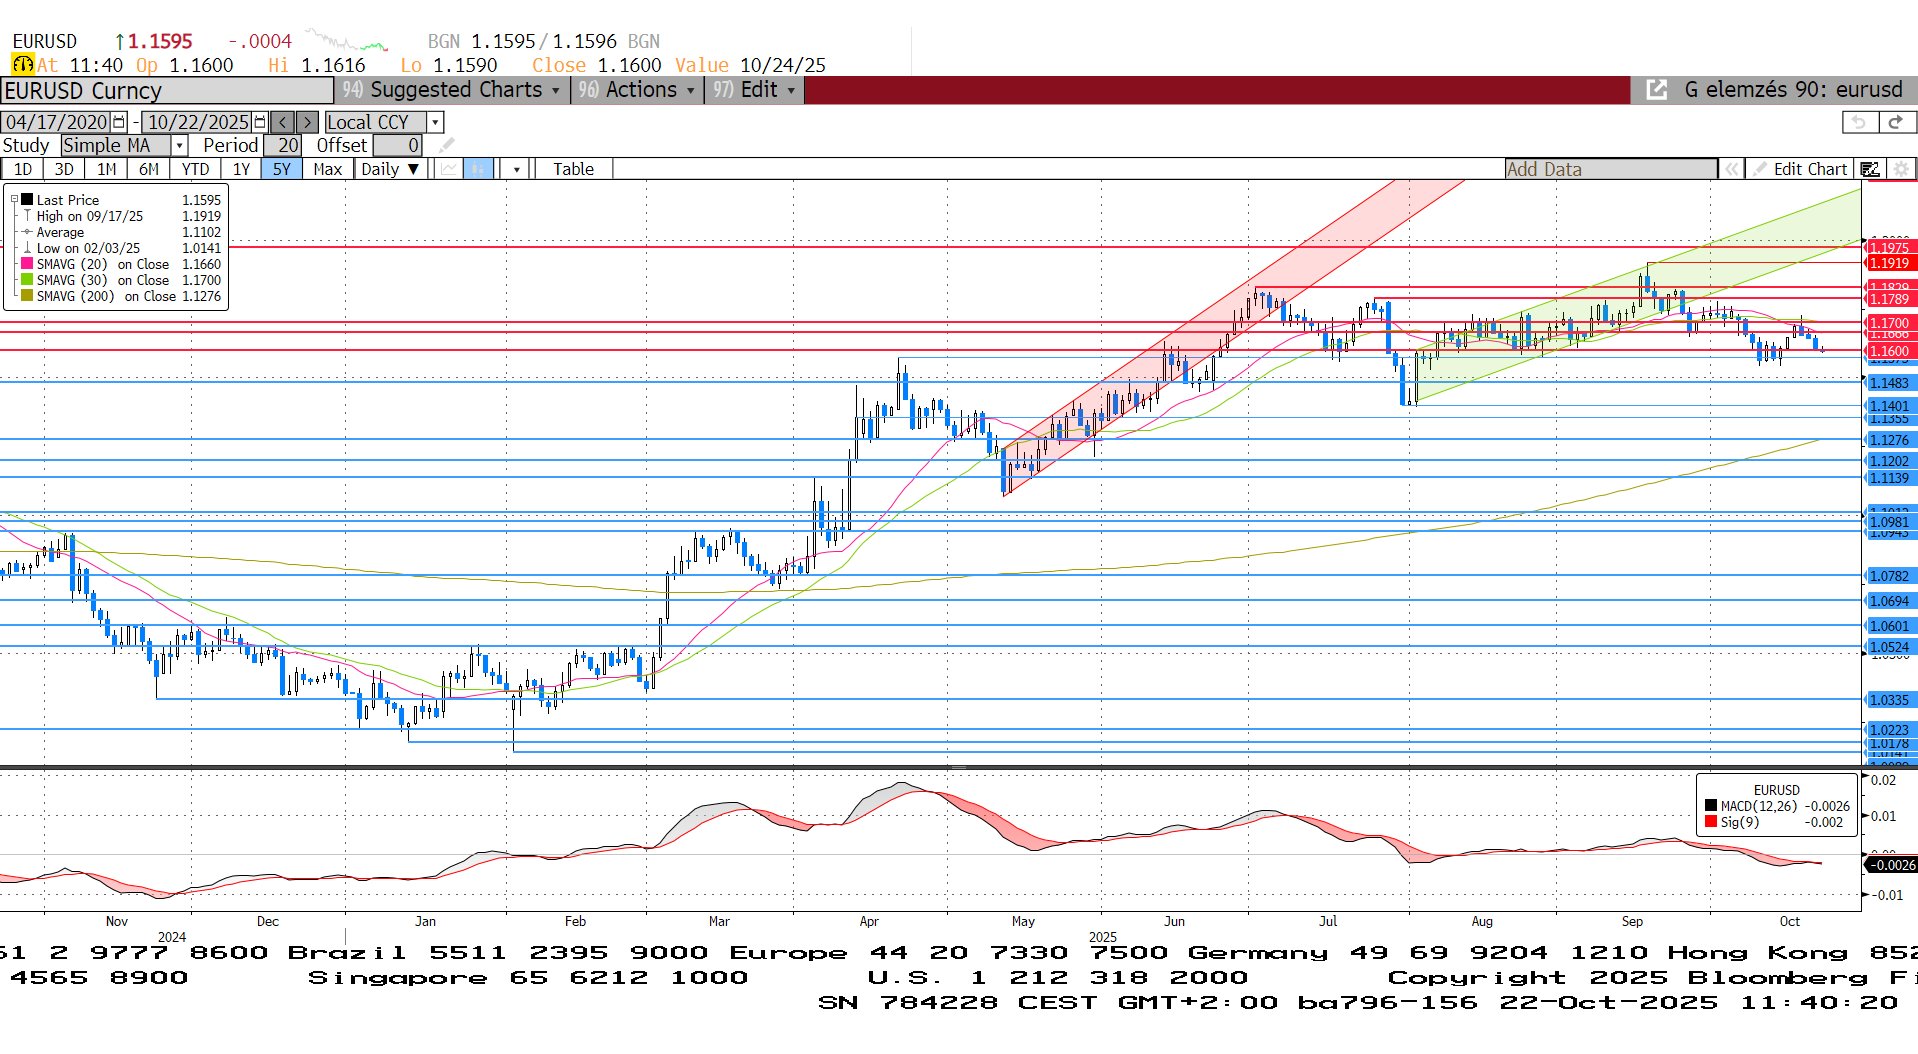Open the end date calendar picker
Image resolution: width=1918 pixels, height=1054 pixels.
coord(260,122)
